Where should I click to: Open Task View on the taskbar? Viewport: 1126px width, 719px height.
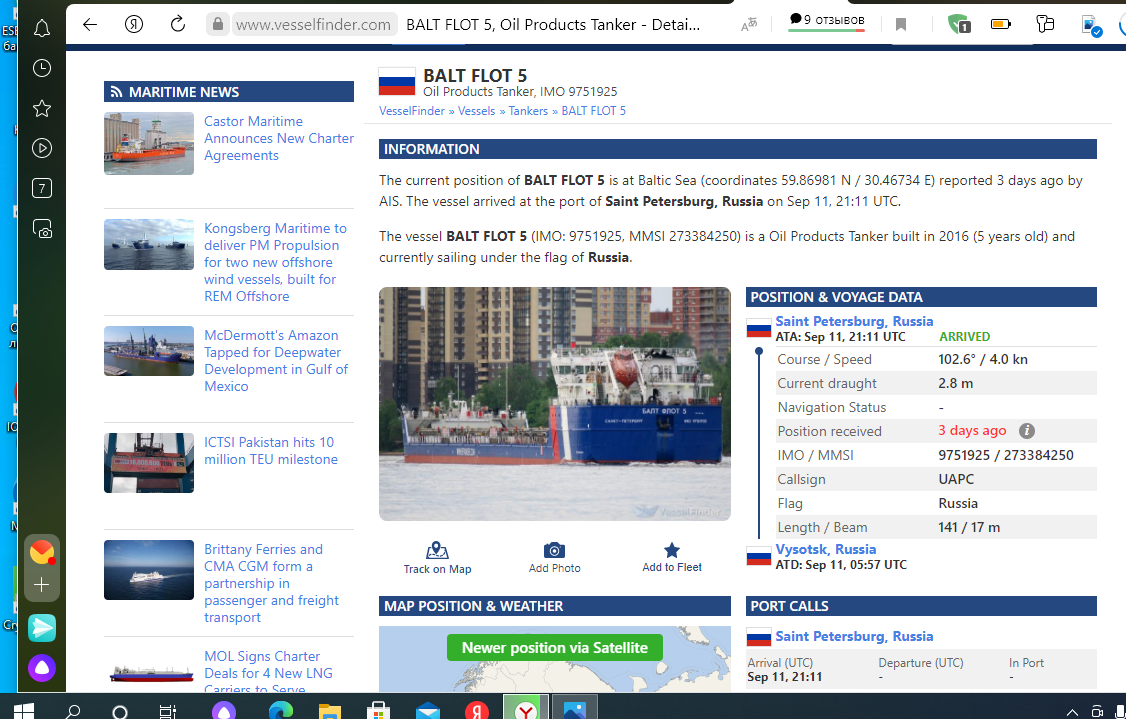point(167,711)
